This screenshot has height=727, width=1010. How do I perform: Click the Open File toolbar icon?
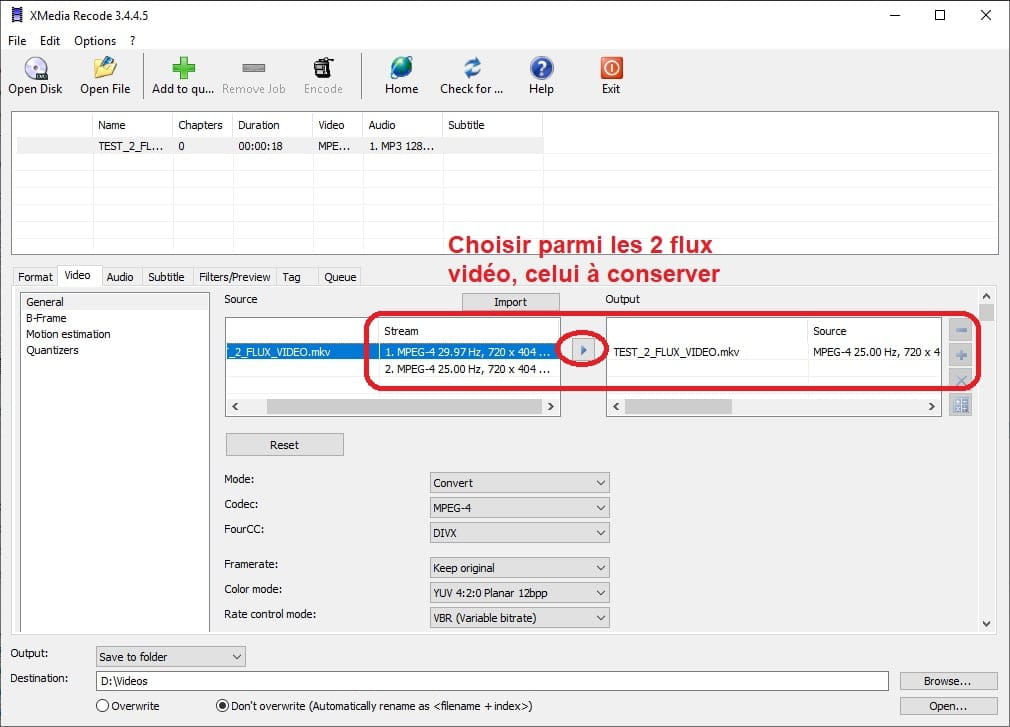[105, 76]
